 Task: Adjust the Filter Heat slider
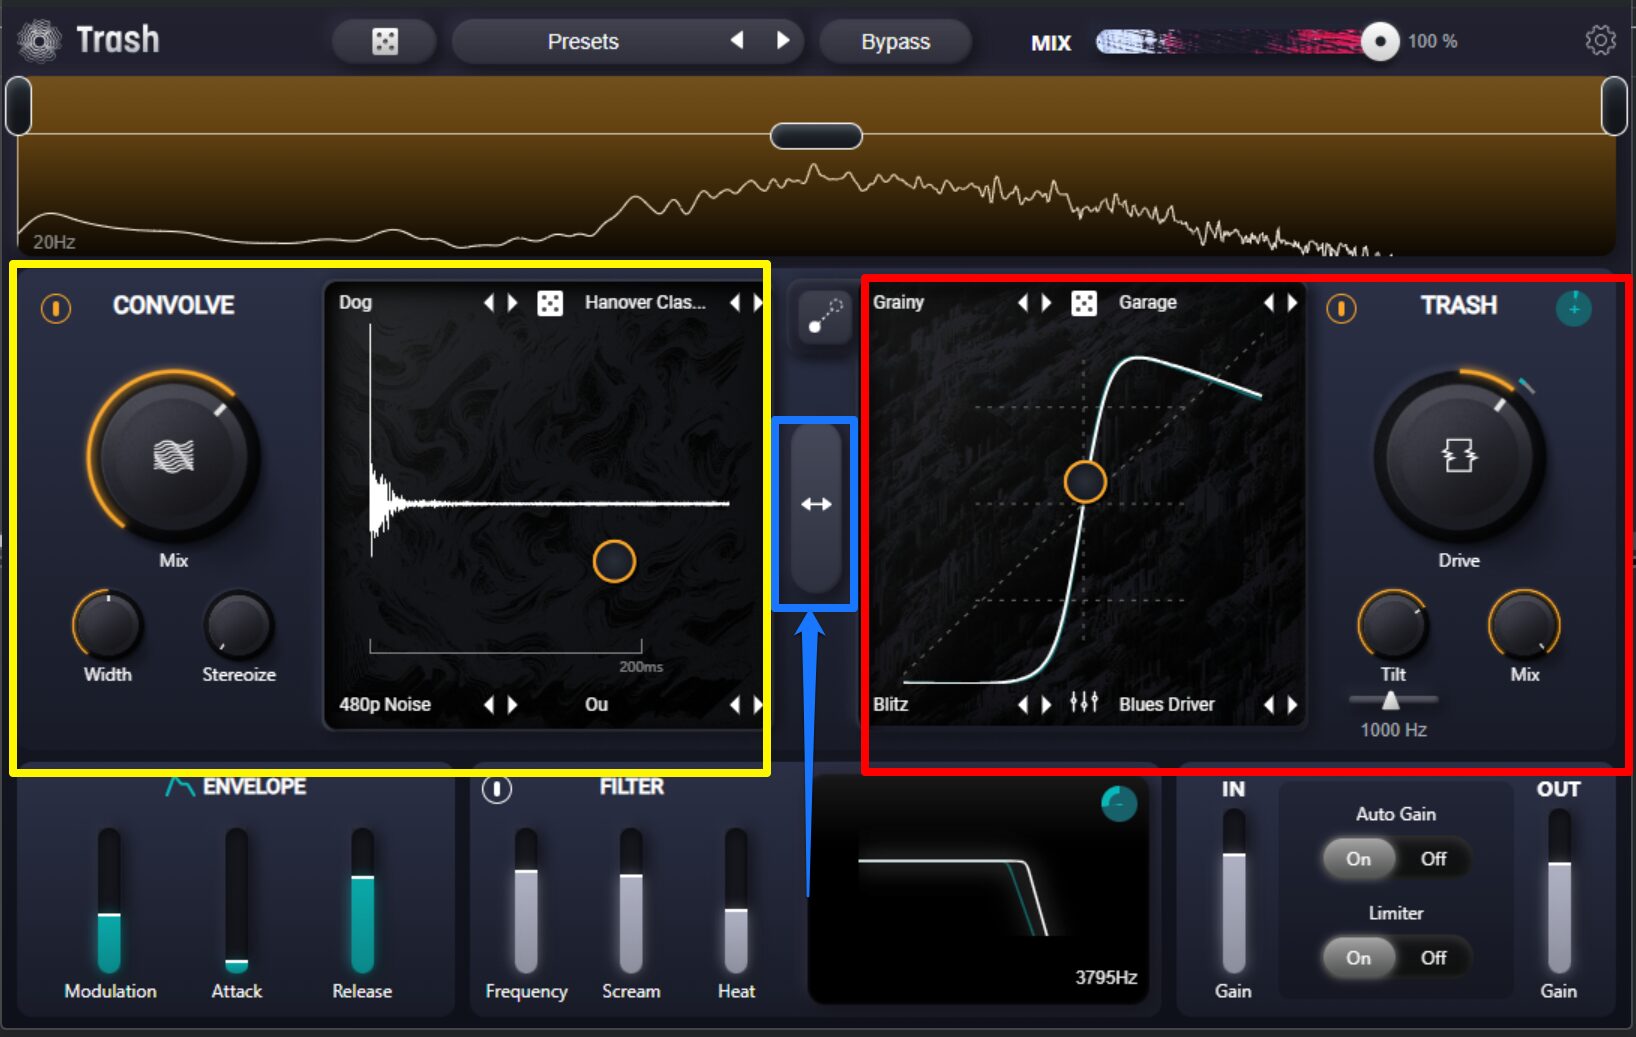pos(736,900)
